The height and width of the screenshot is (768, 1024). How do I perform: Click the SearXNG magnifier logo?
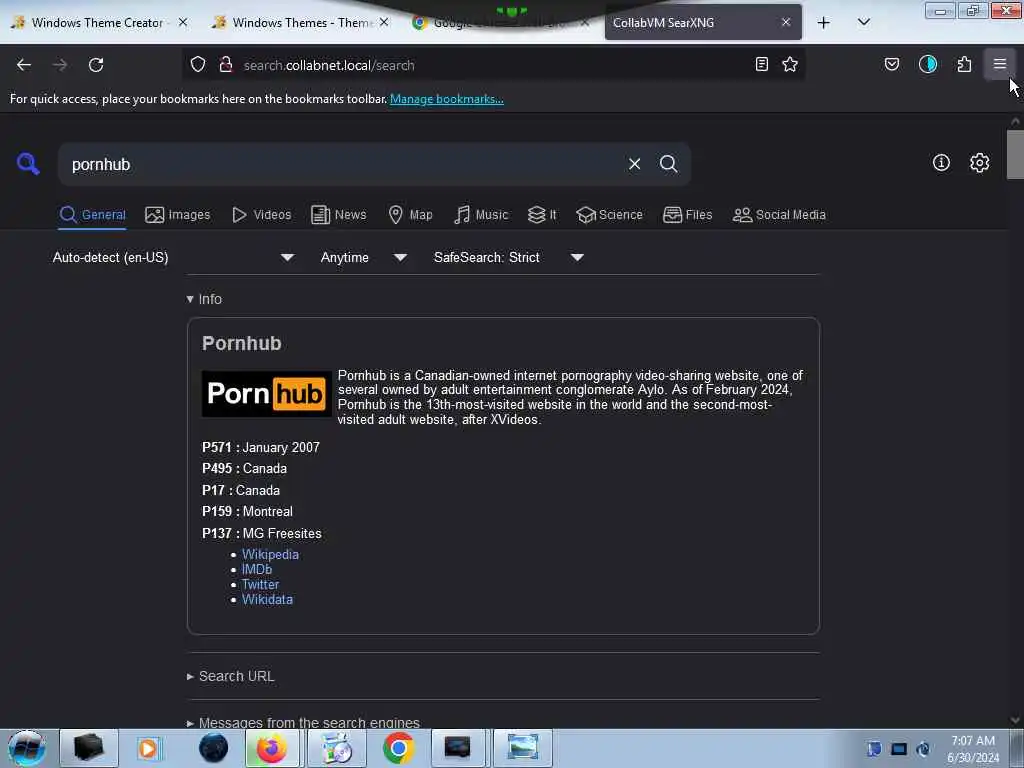28,163
